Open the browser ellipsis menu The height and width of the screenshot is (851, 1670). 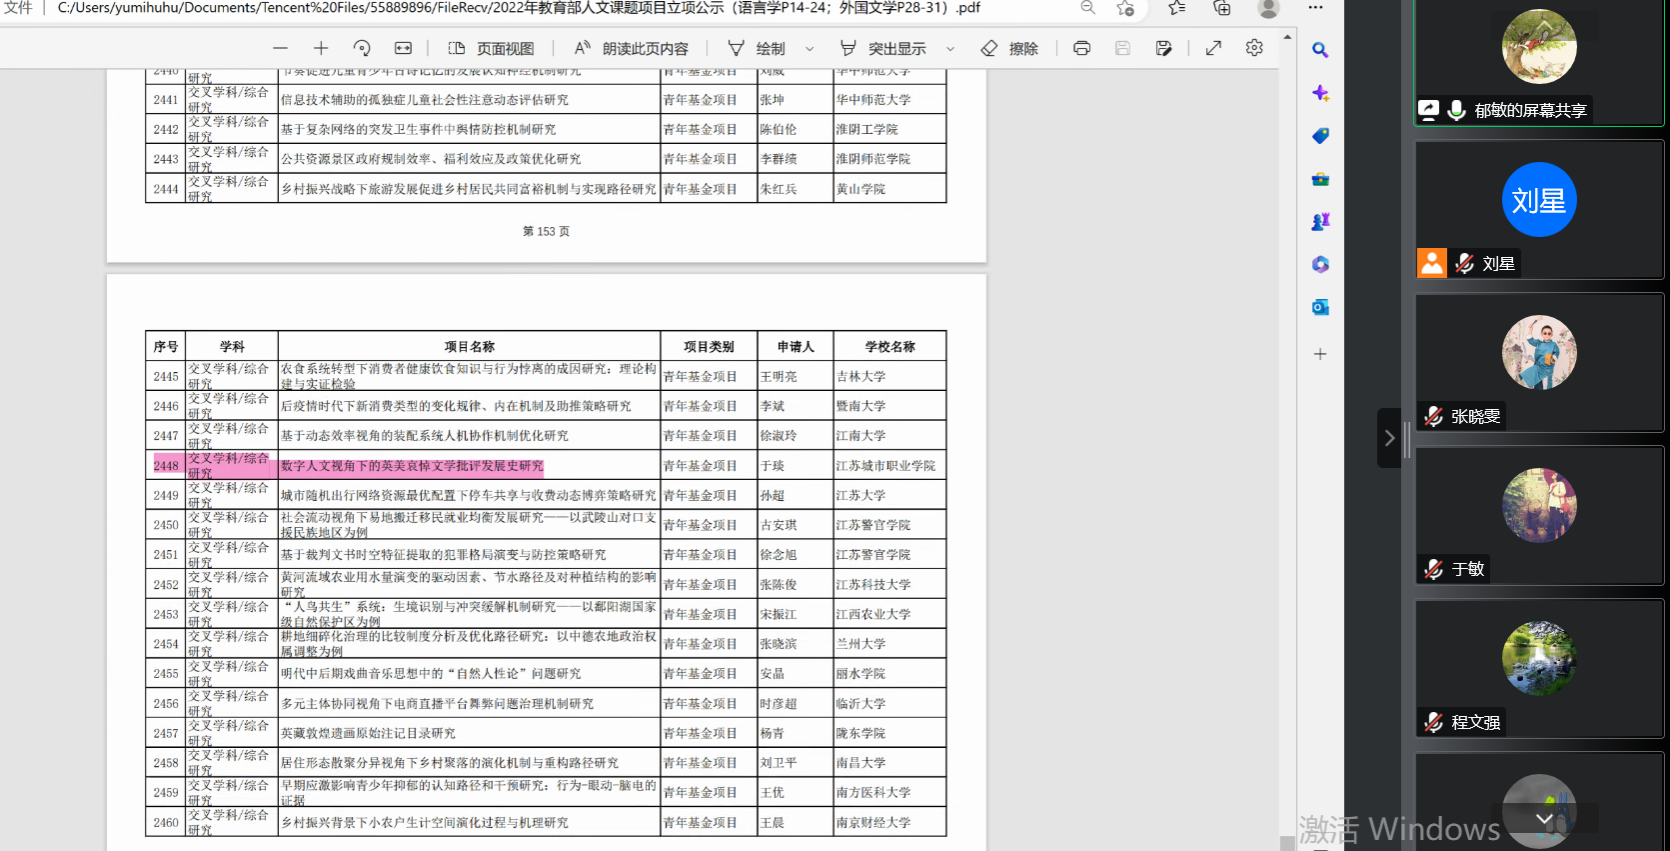1316,8
